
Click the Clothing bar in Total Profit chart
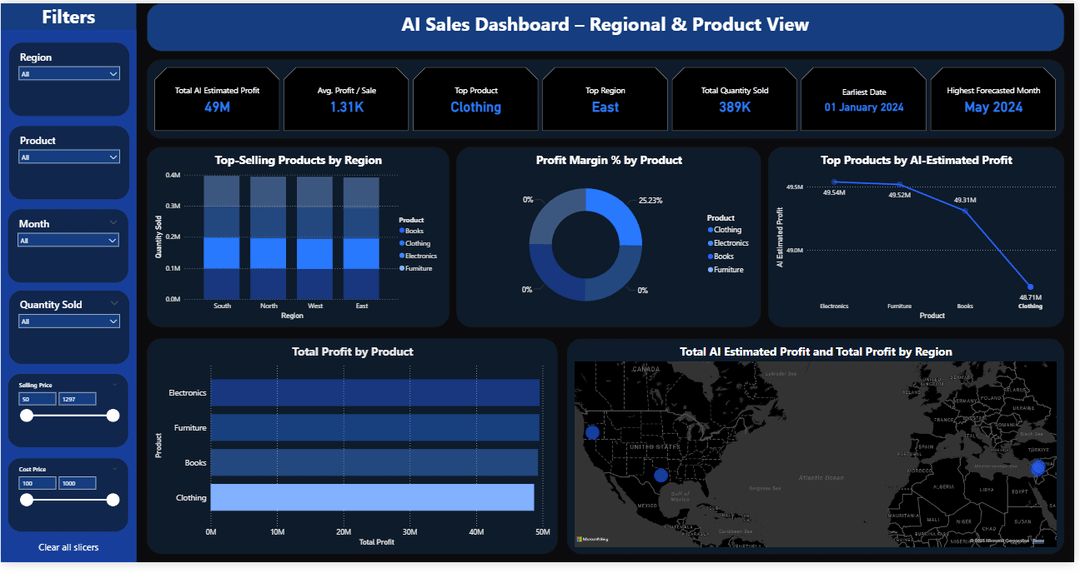372,497
